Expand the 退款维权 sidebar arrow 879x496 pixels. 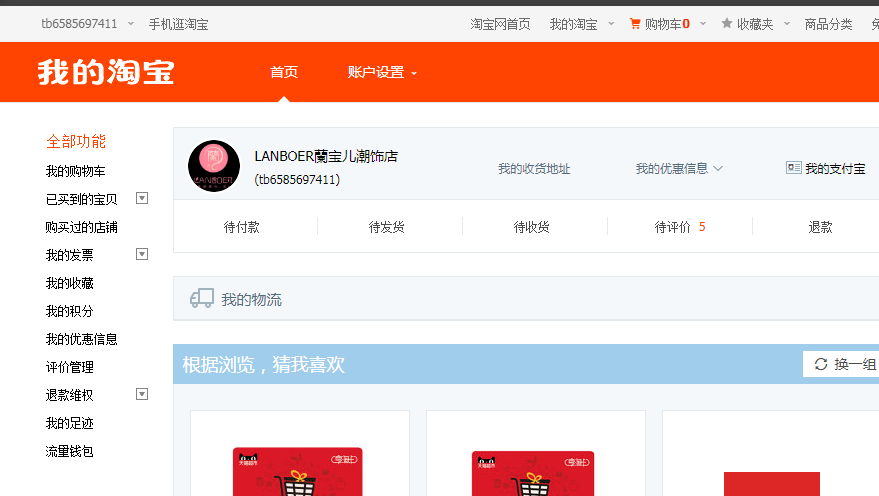pos(142,395)
